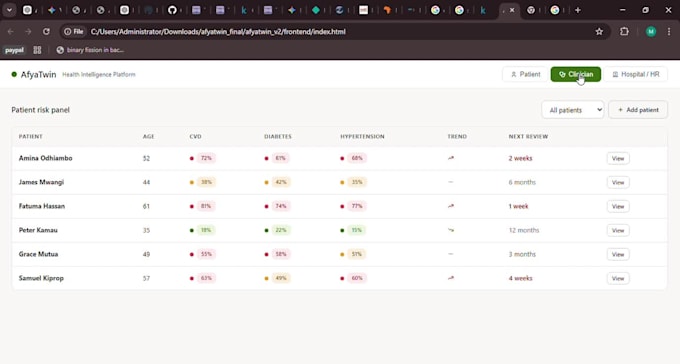Switch to the orange Africa-shaped icon tab
The width and height of the screenshot is (680, 364).
tap(387, 10)
